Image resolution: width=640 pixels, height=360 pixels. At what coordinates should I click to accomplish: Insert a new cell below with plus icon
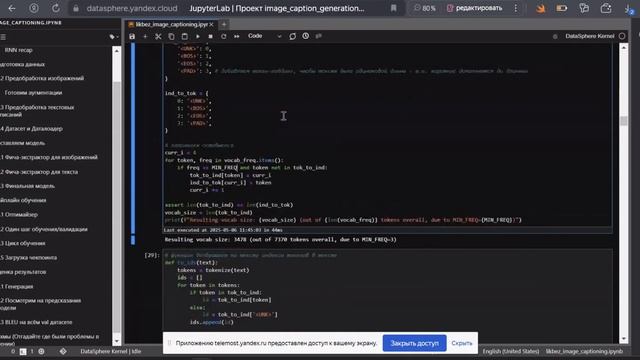(145, 36)
